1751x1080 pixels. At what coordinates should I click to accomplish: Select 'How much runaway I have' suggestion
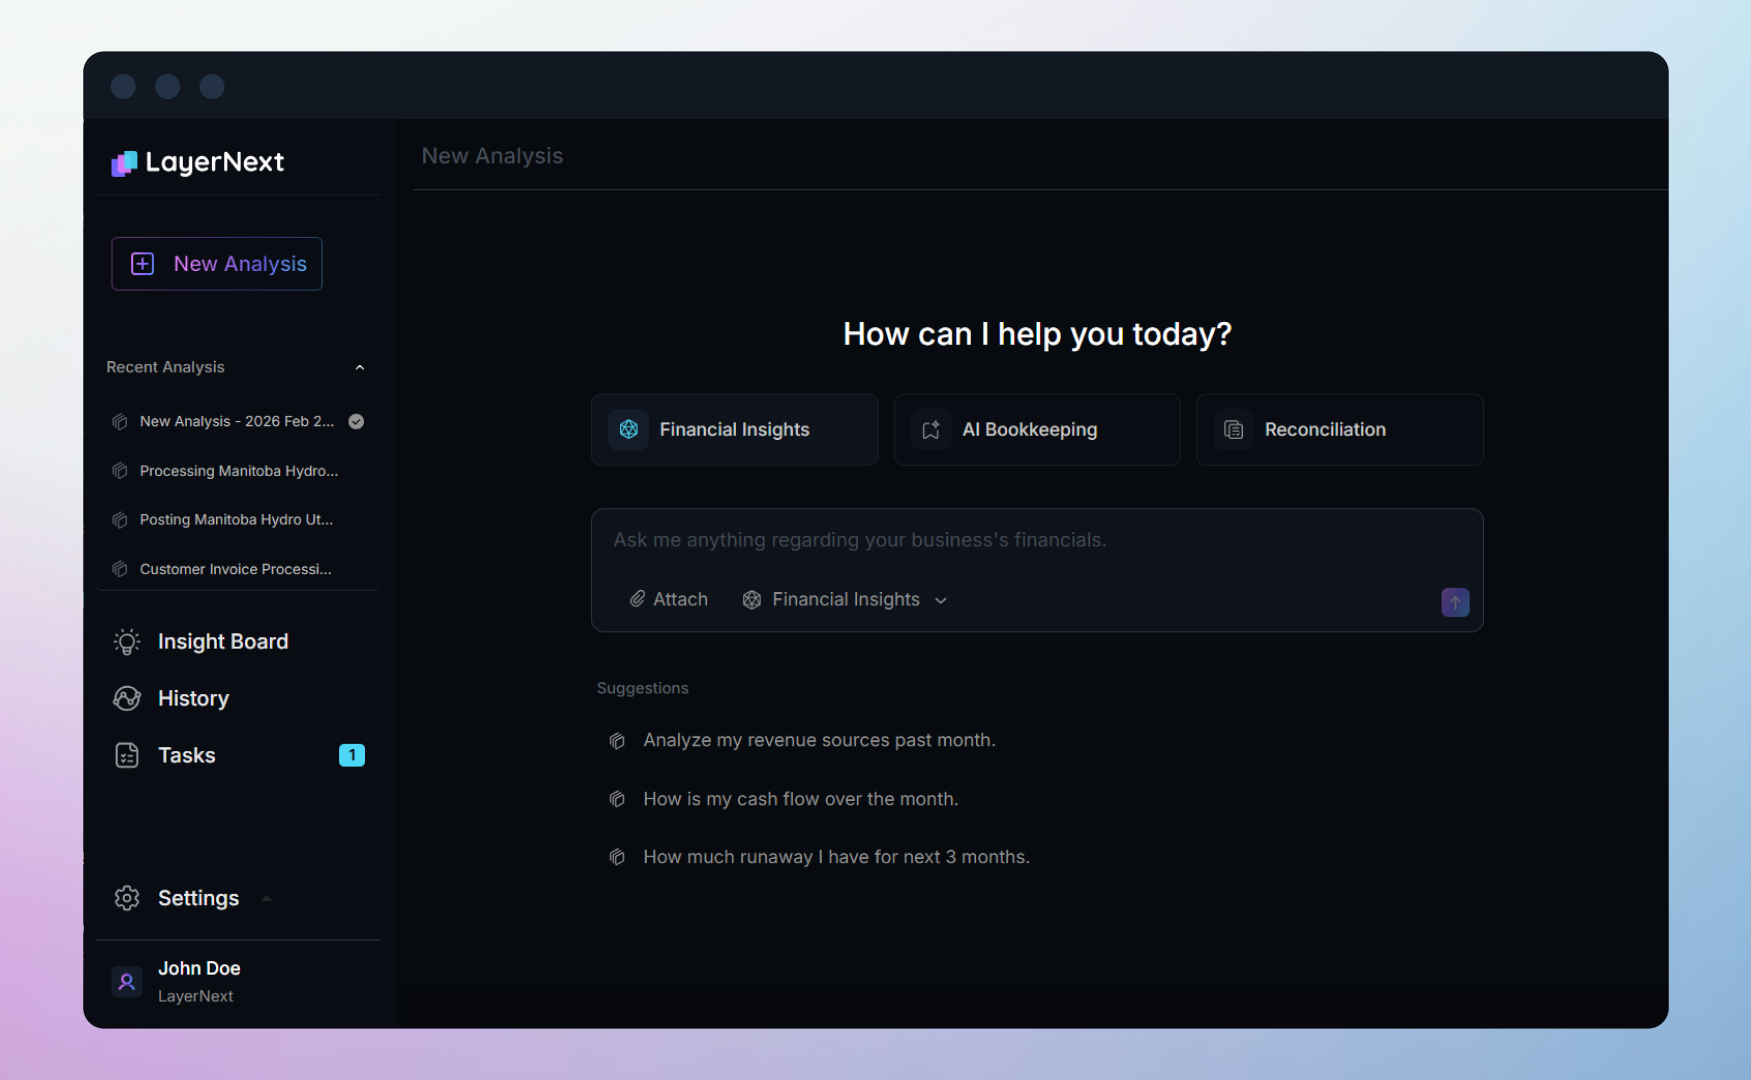coord(837,857)
